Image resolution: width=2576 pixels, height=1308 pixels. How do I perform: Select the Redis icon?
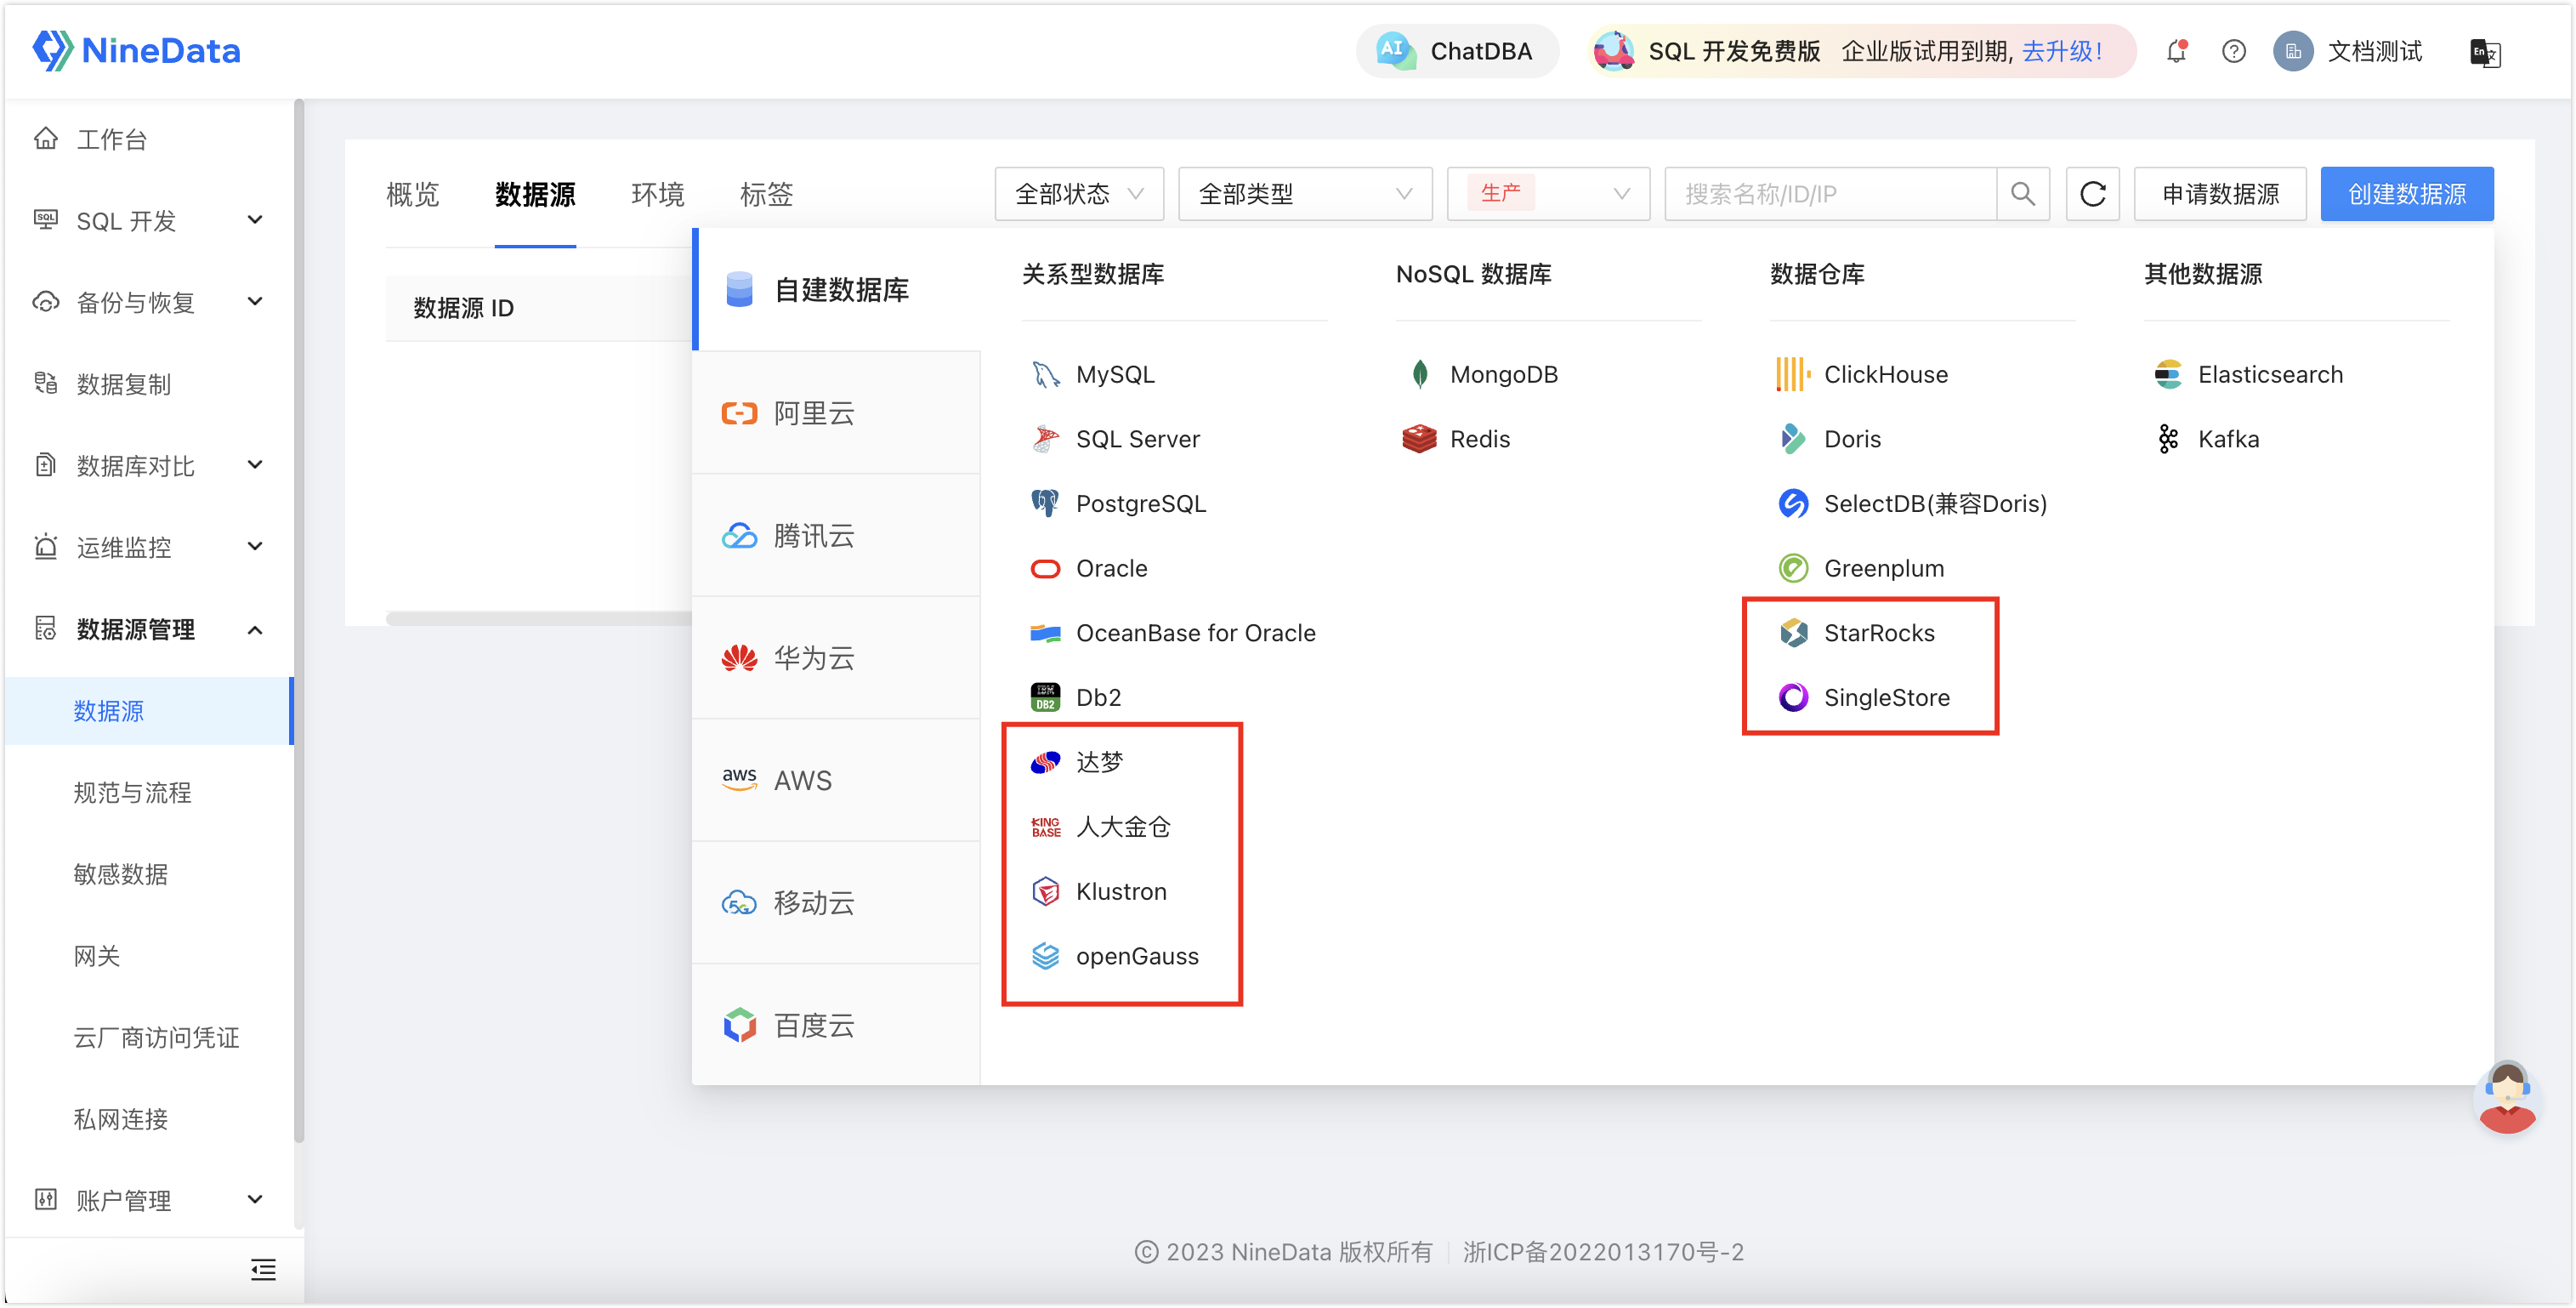tap(1419, 439)
